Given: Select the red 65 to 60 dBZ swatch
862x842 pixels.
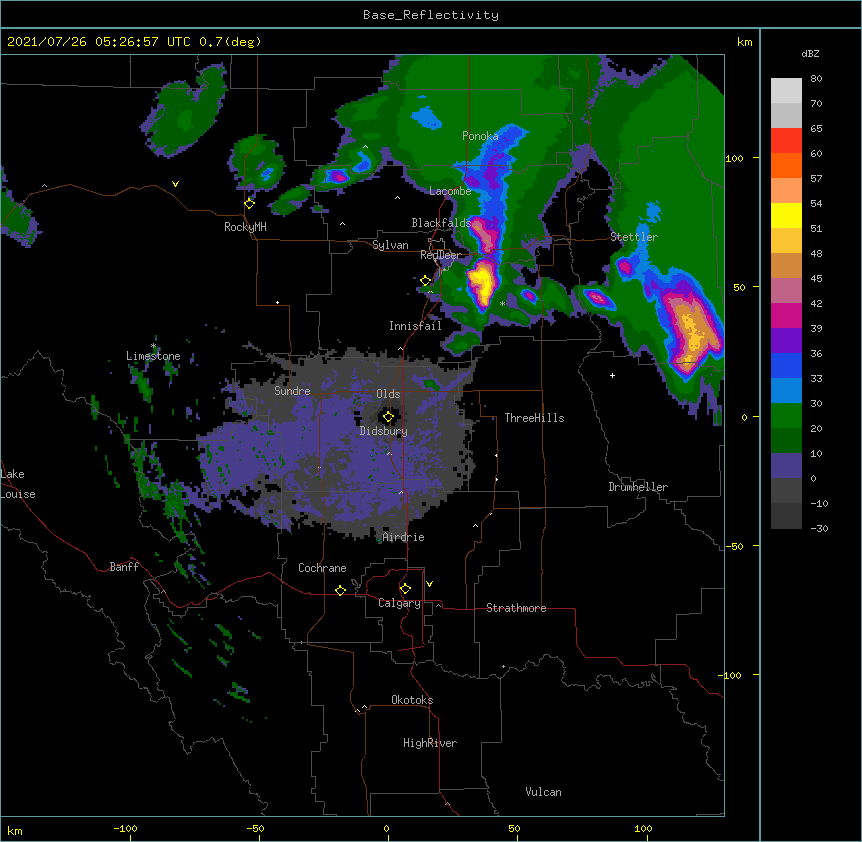Looking at the screenshot, I should point(786,141).
